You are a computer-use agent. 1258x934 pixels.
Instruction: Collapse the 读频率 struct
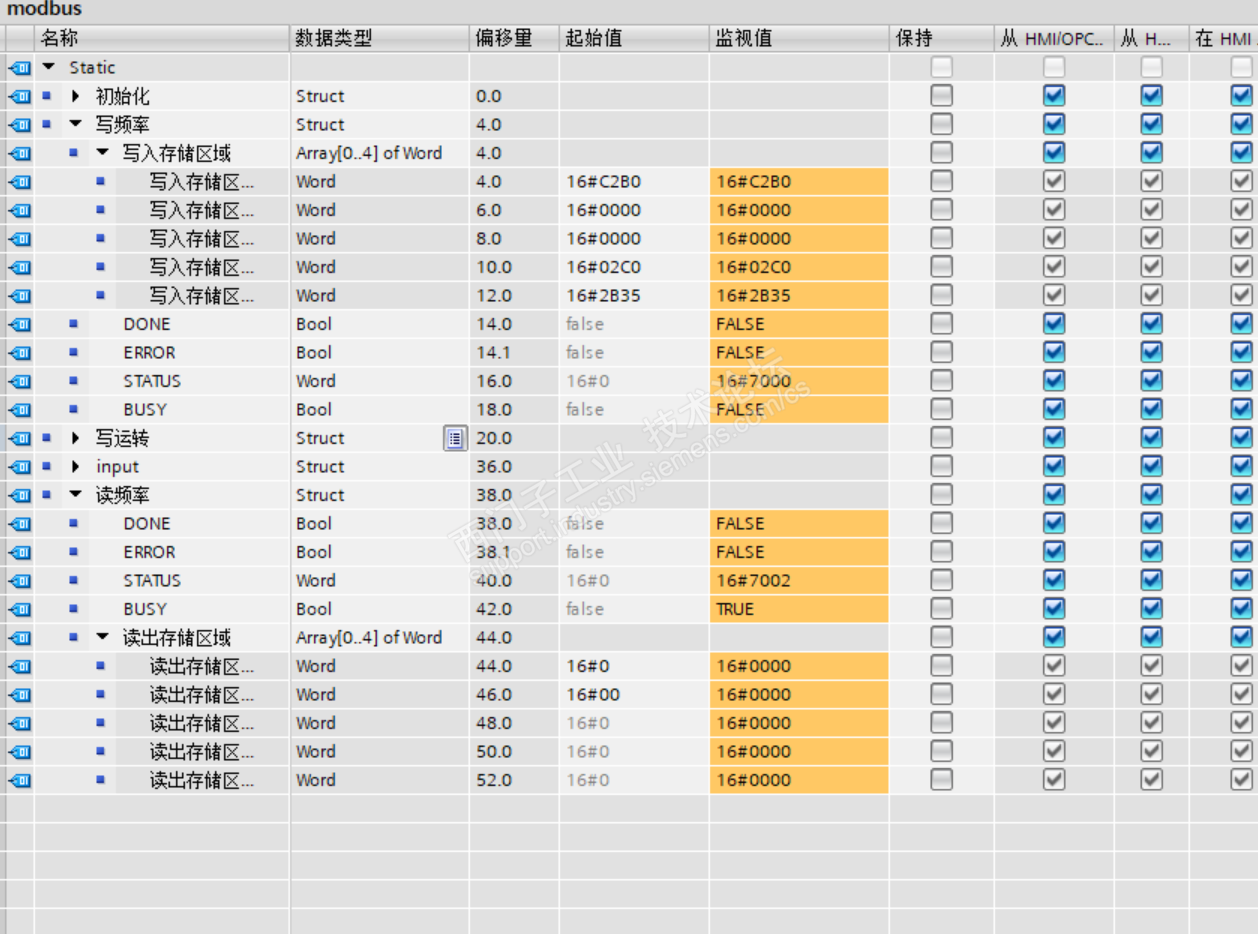coord(75,495)
